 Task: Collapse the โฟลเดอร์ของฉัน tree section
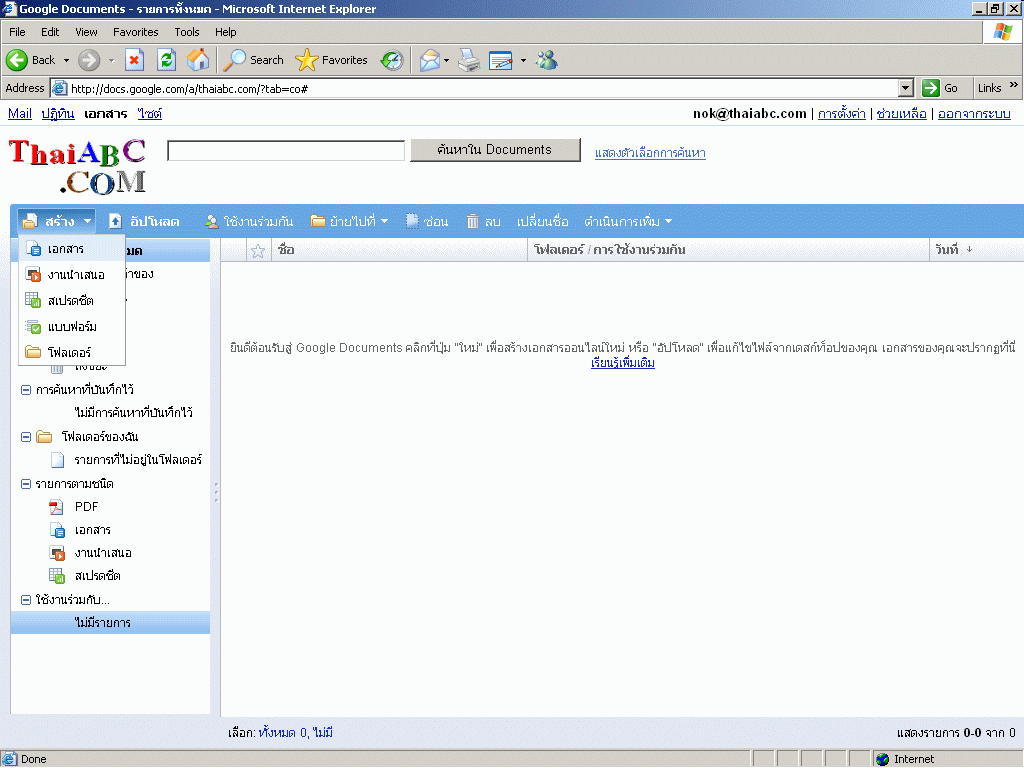tap(26, 437)
